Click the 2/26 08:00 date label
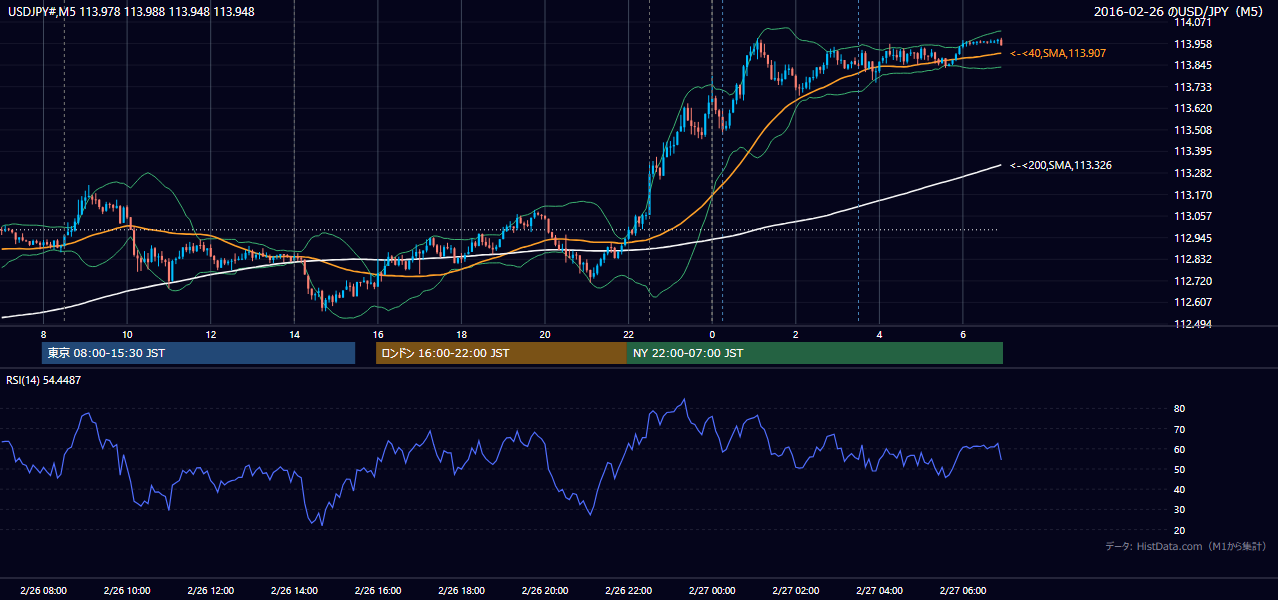This screenshot has width=1278, height=600. pyautogui.click(x=43, y=591)
